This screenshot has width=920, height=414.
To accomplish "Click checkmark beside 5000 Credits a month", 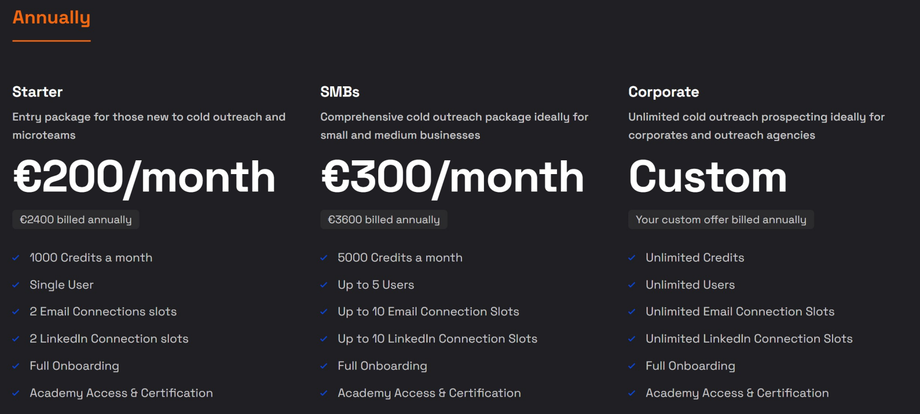I will click(324, 258).
